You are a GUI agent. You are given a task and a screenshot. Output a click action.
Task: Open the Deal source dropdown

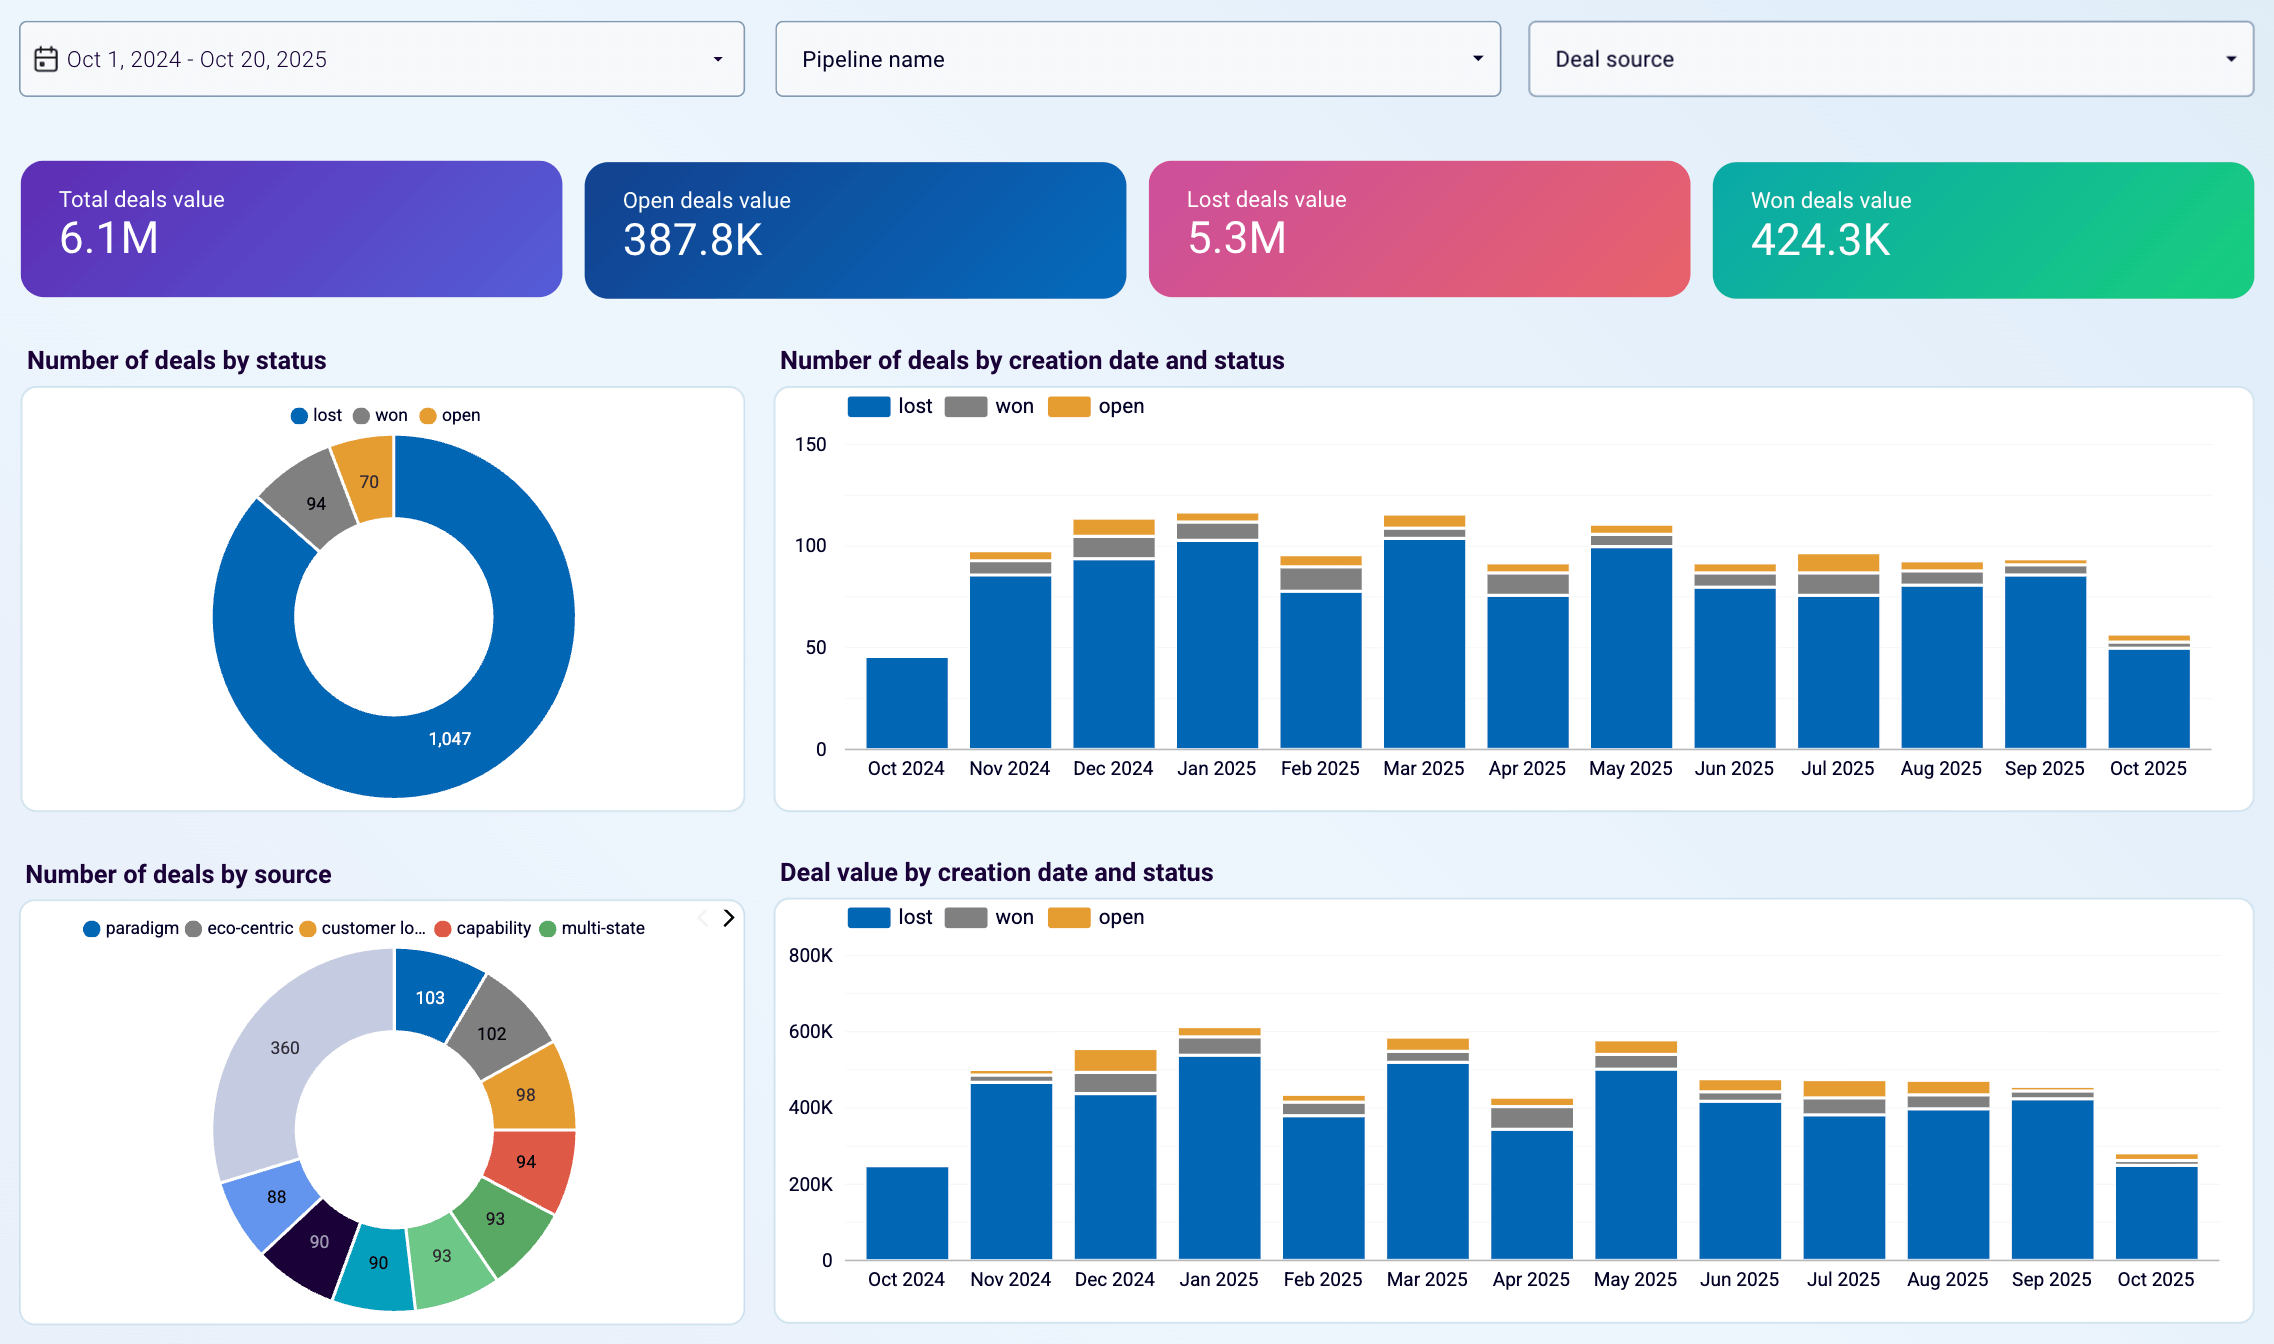tap(1889, 59)
